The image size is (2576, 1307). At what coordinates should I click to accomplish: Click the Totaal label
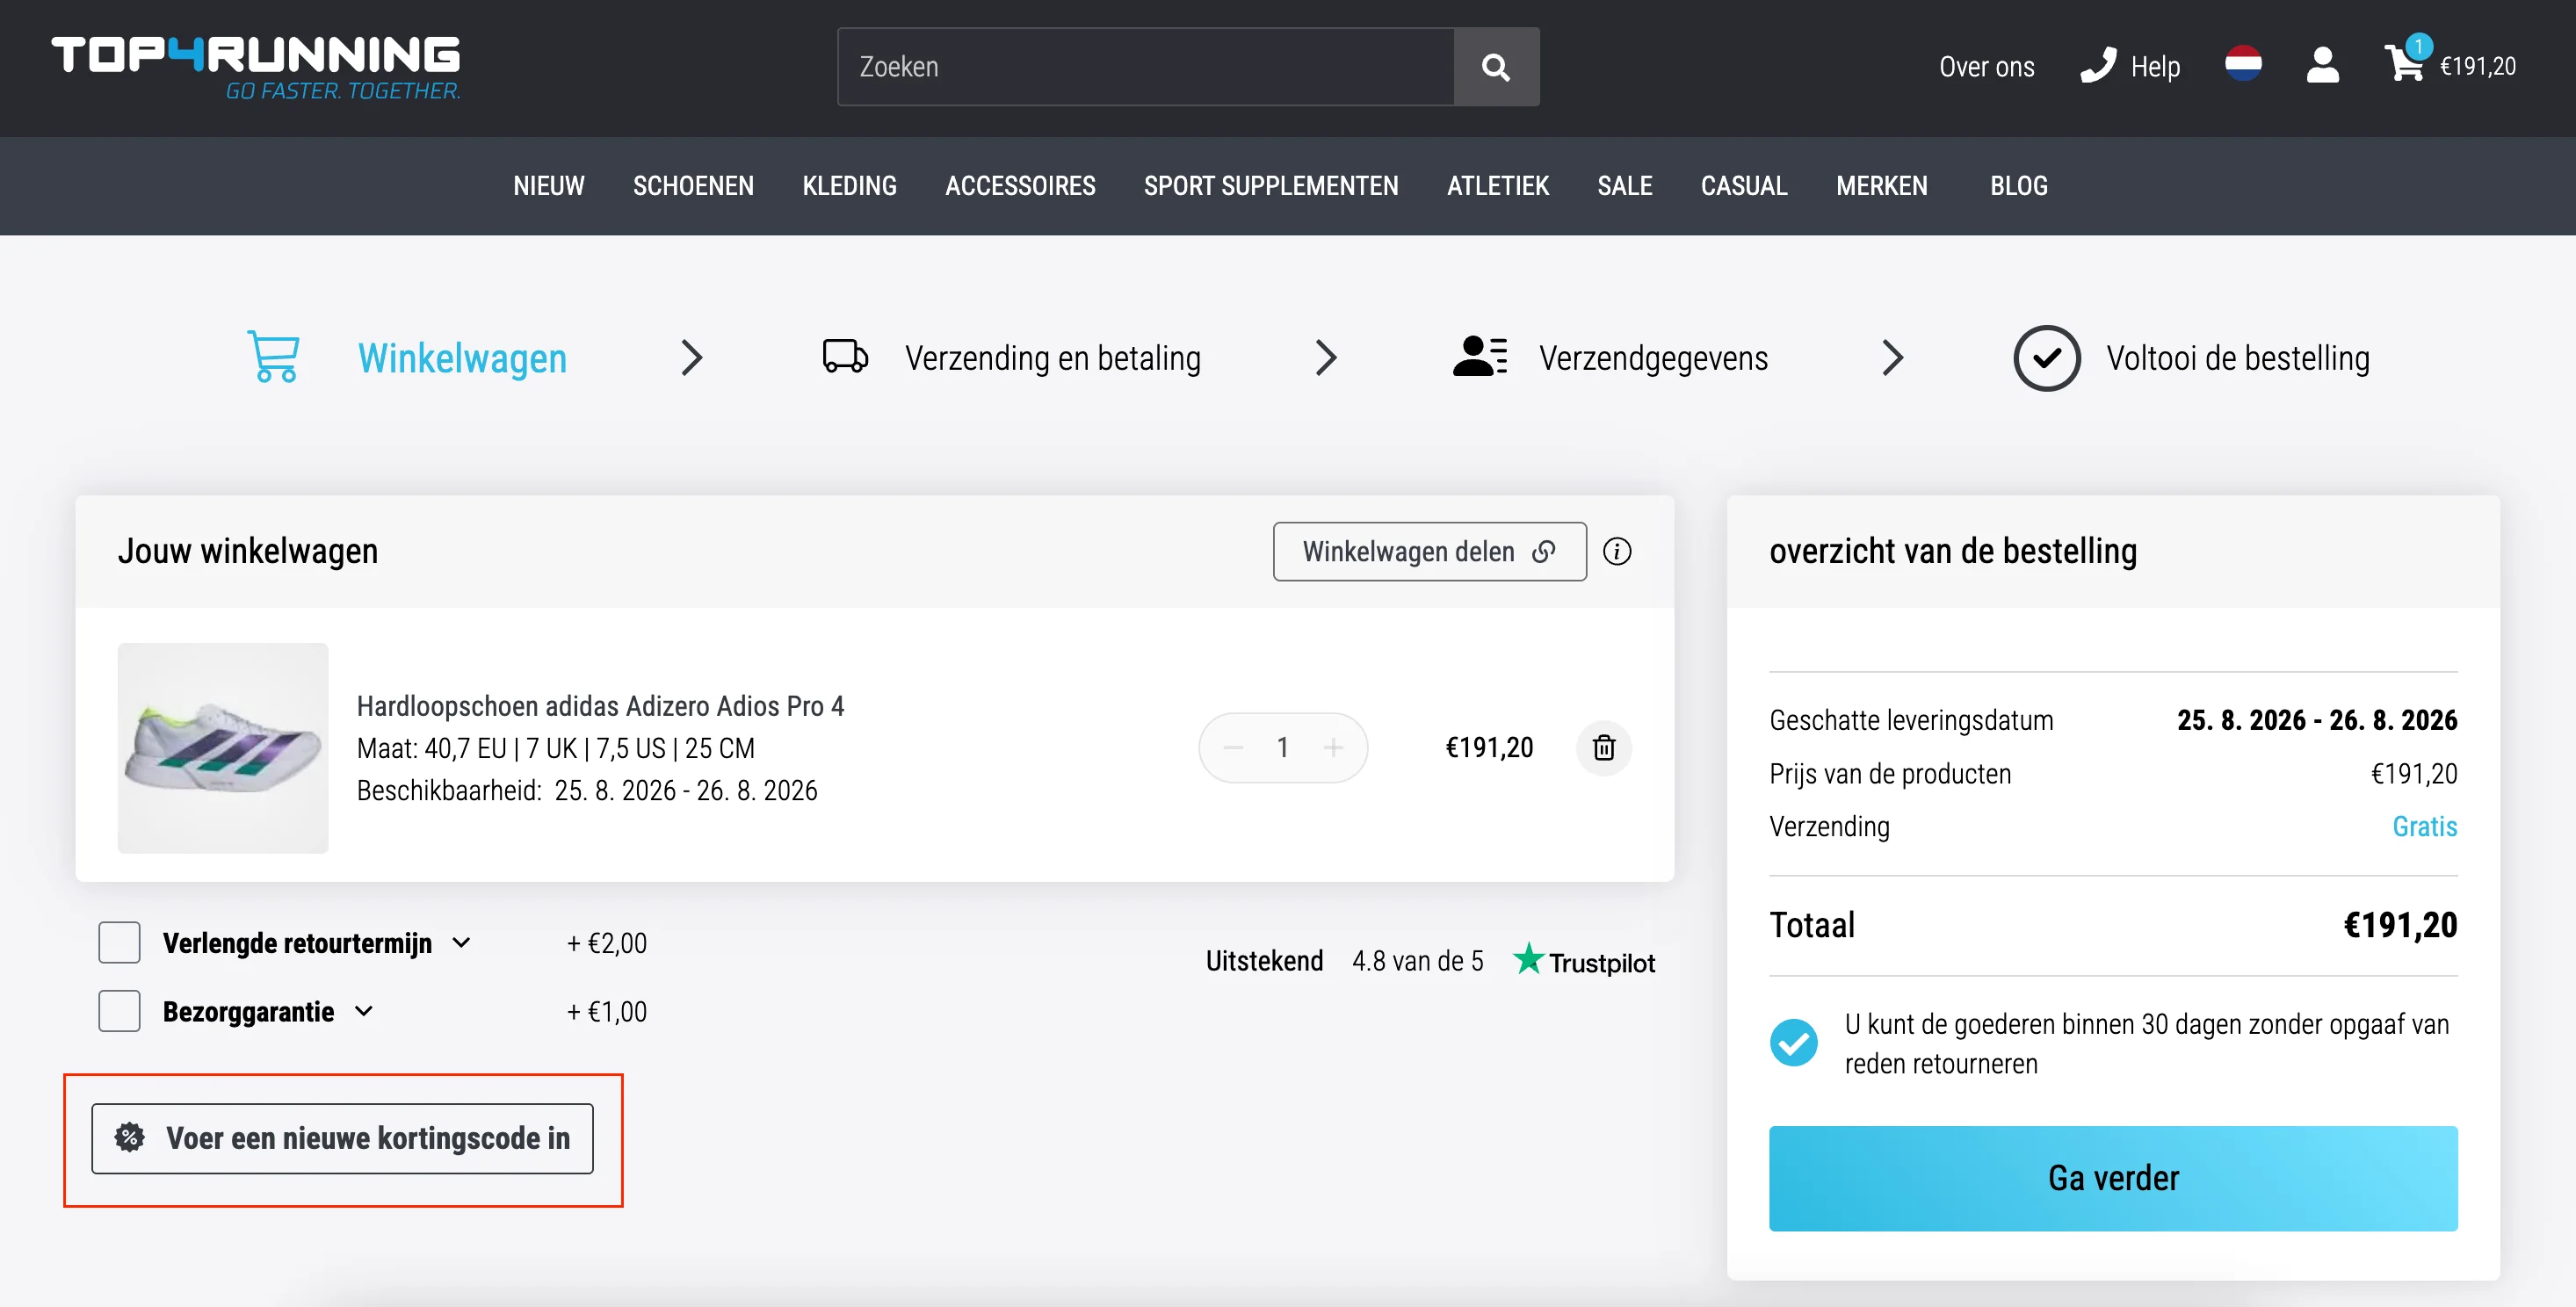point(1812,925)
